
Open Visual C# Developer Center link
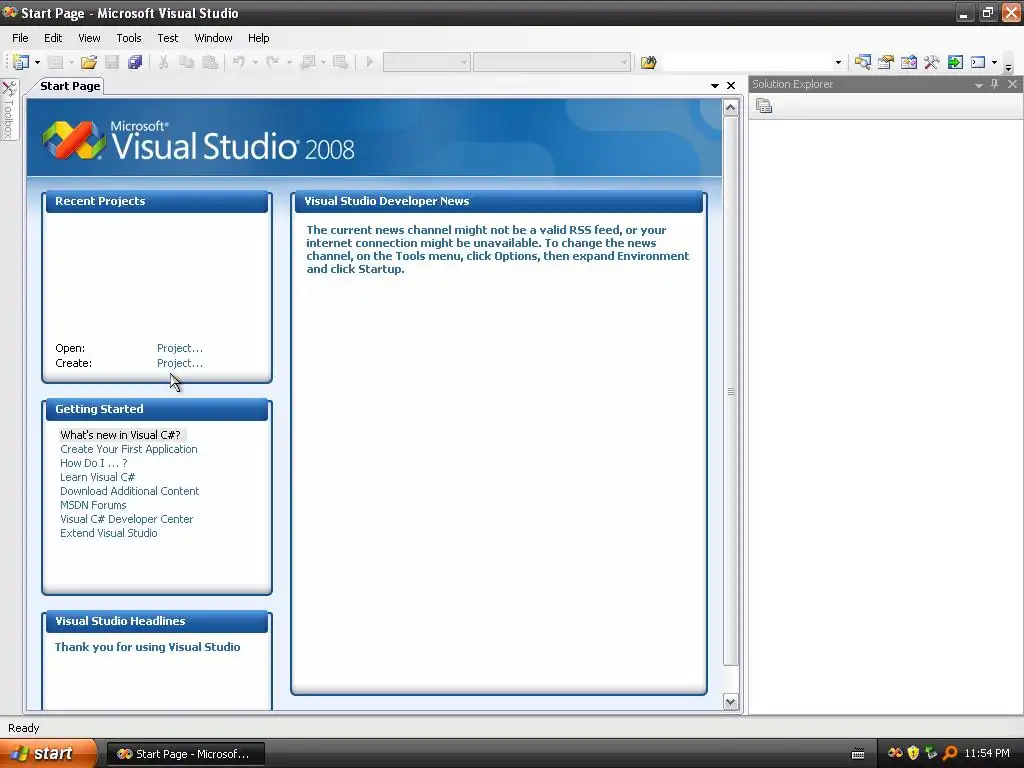(127, 519)
